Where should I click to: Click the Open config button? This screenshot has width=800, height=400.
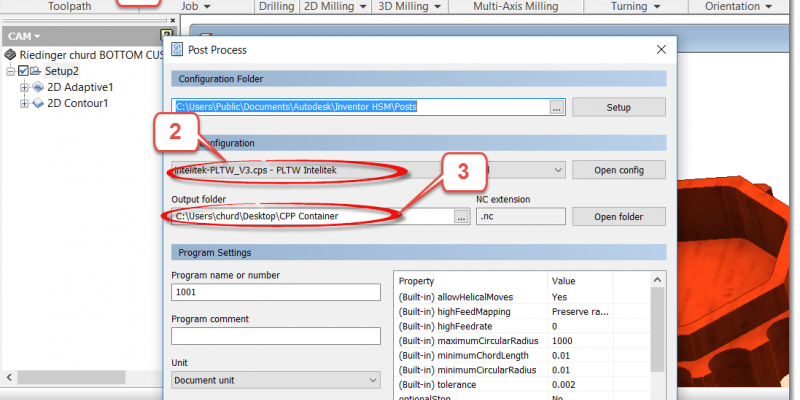pyautogui.click(x=617, y=170)
